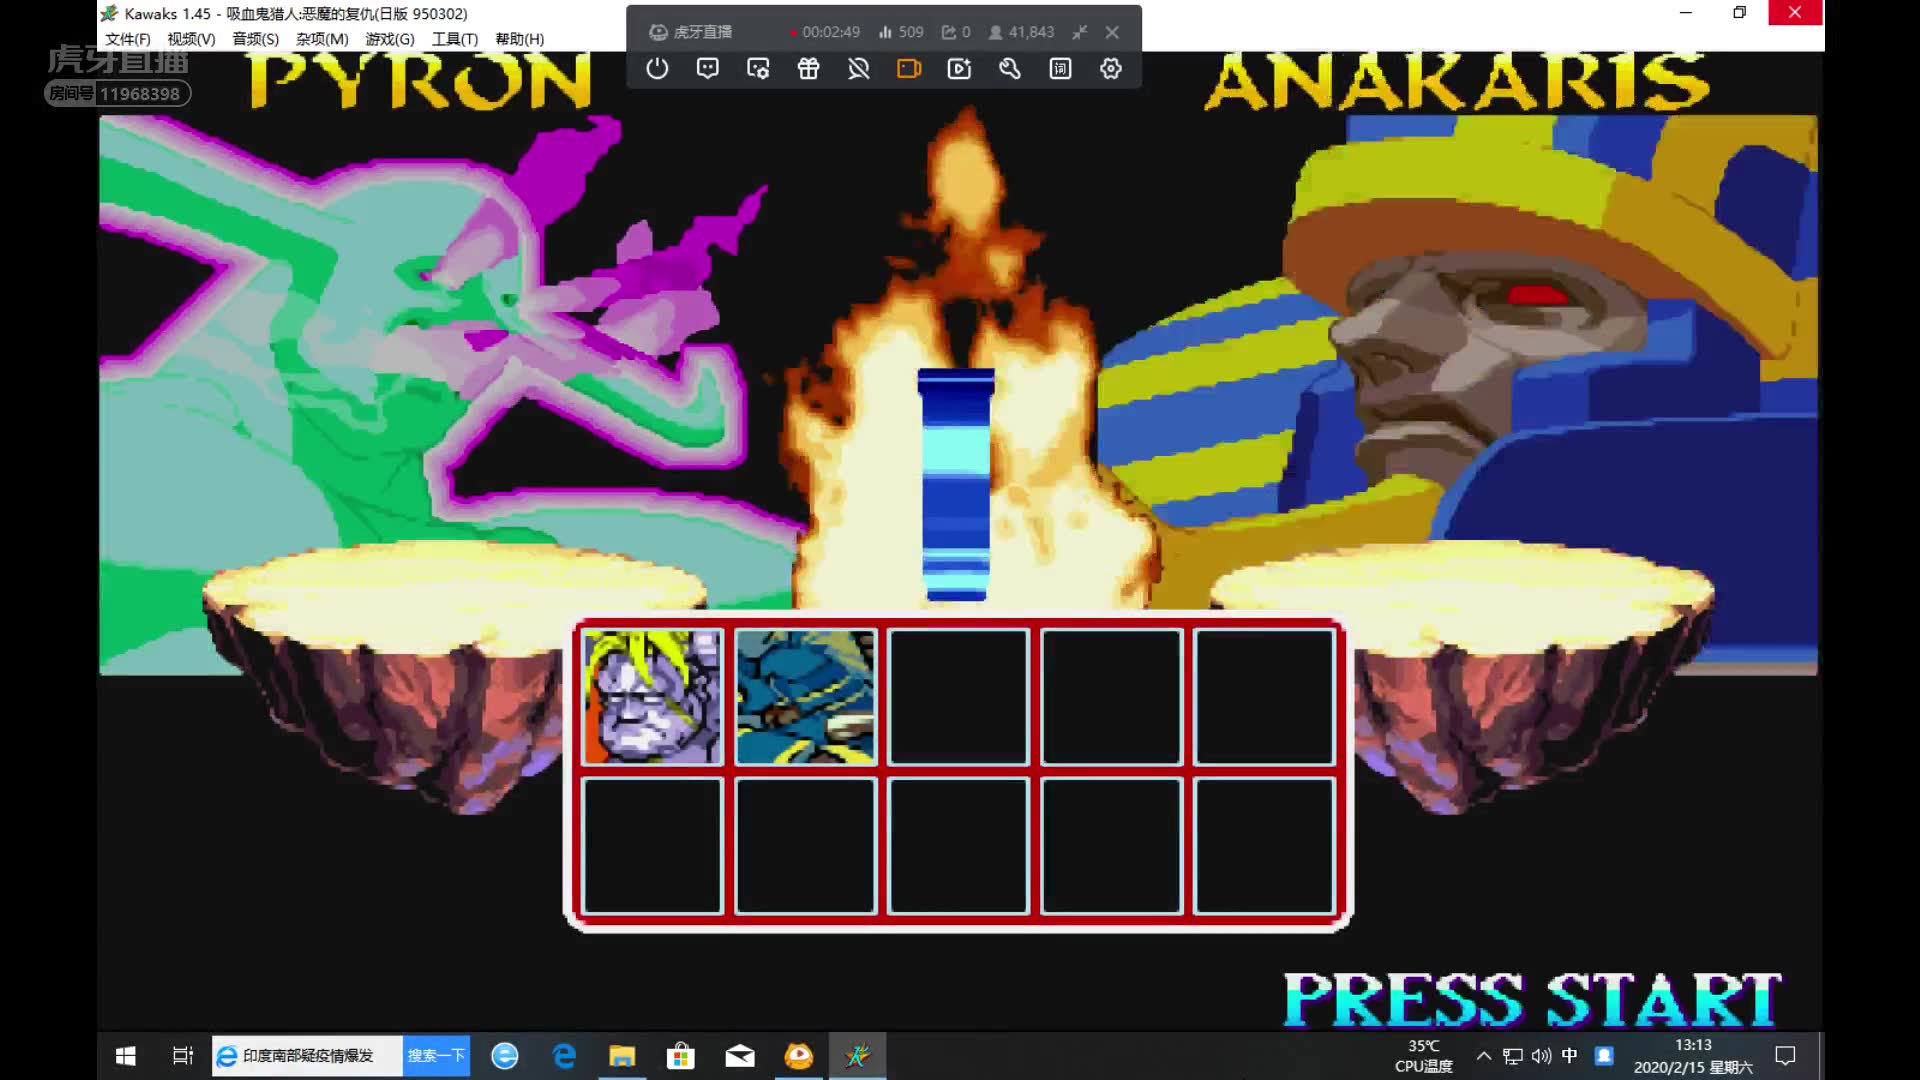This screenshot has height=1080, width=1920.
Task: Click the gift box icon
Action: (x=808, y=69)
